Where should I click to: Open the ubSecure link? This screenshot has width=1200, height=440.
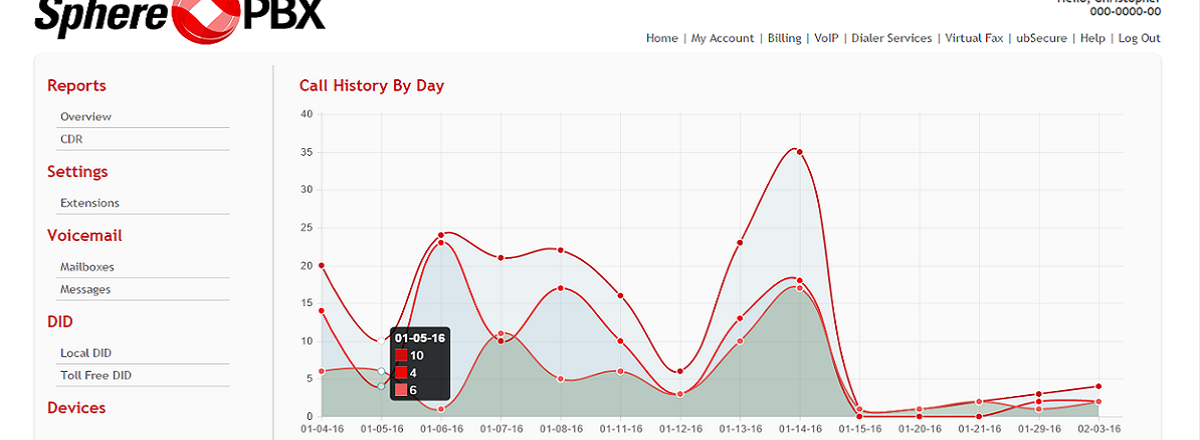pyautogui.click(x=1044, y=38)
